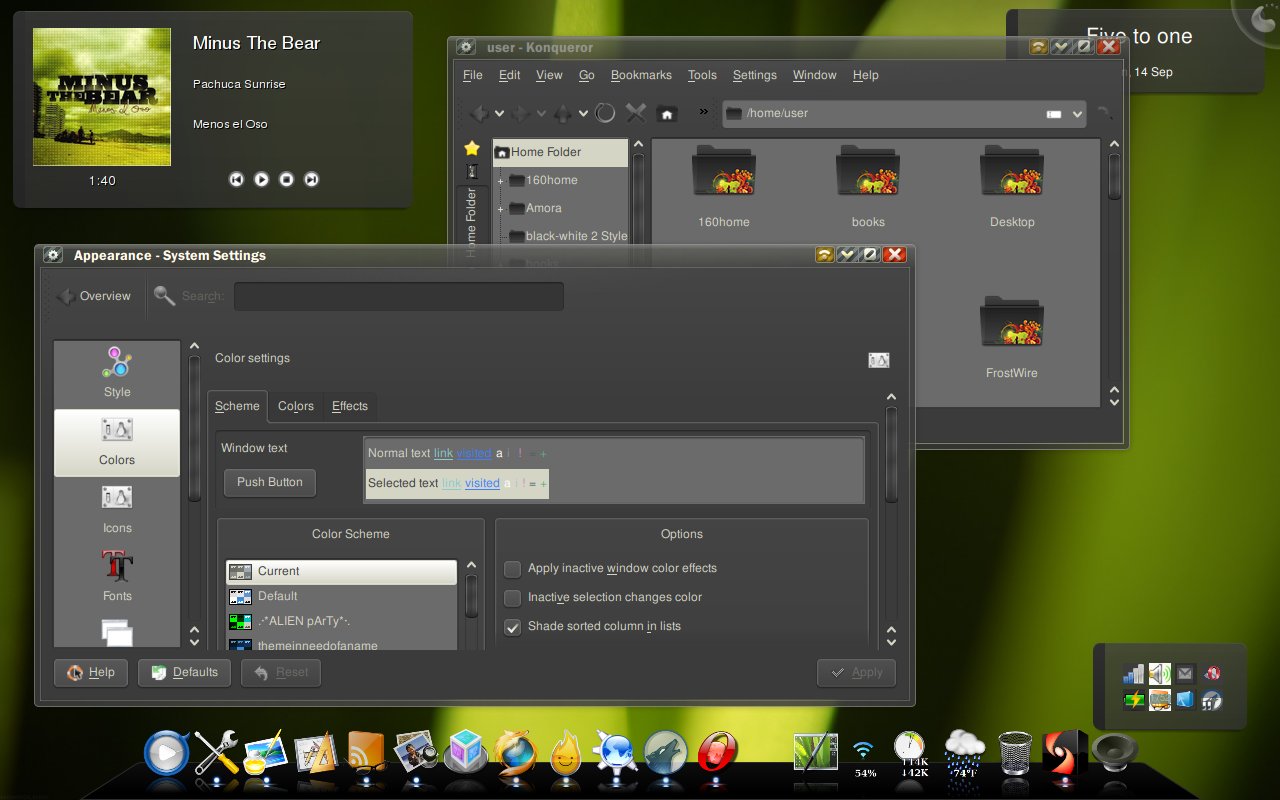Open the Desktop folder icon
Screen dimensions: 1280x800
pos(1012,172)
